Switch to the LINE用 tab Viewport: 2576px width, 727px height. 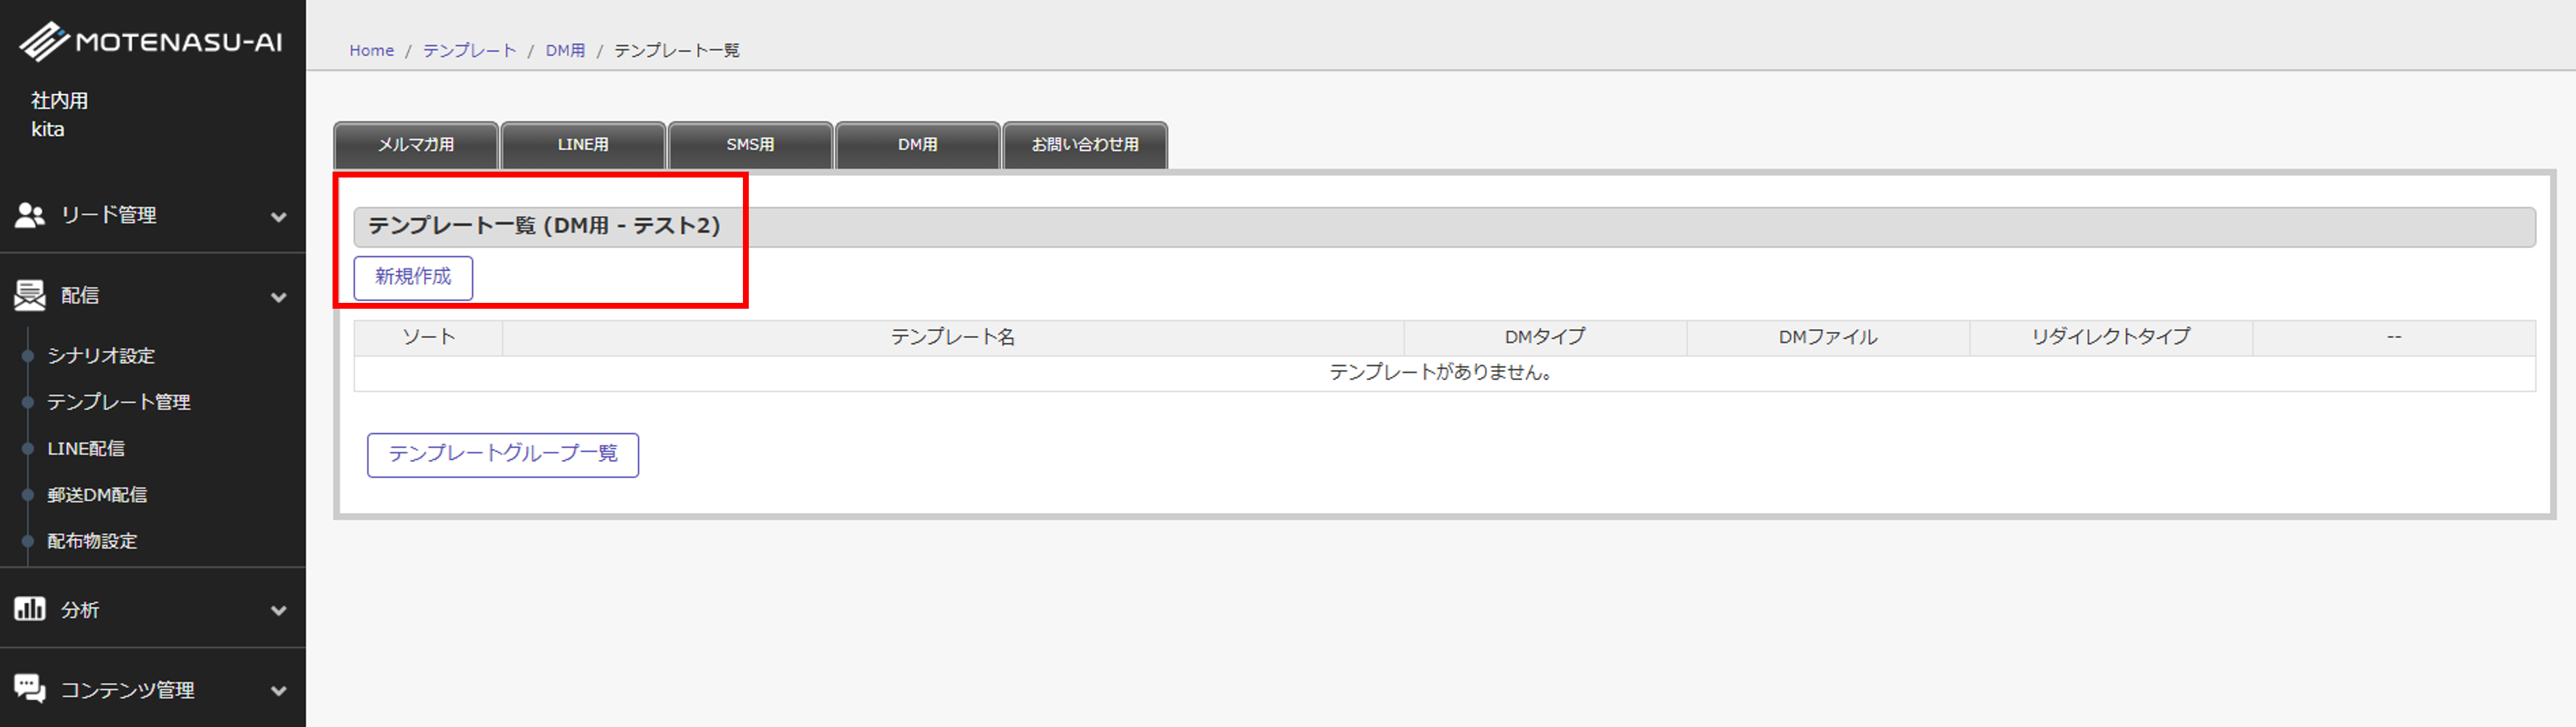582,145
